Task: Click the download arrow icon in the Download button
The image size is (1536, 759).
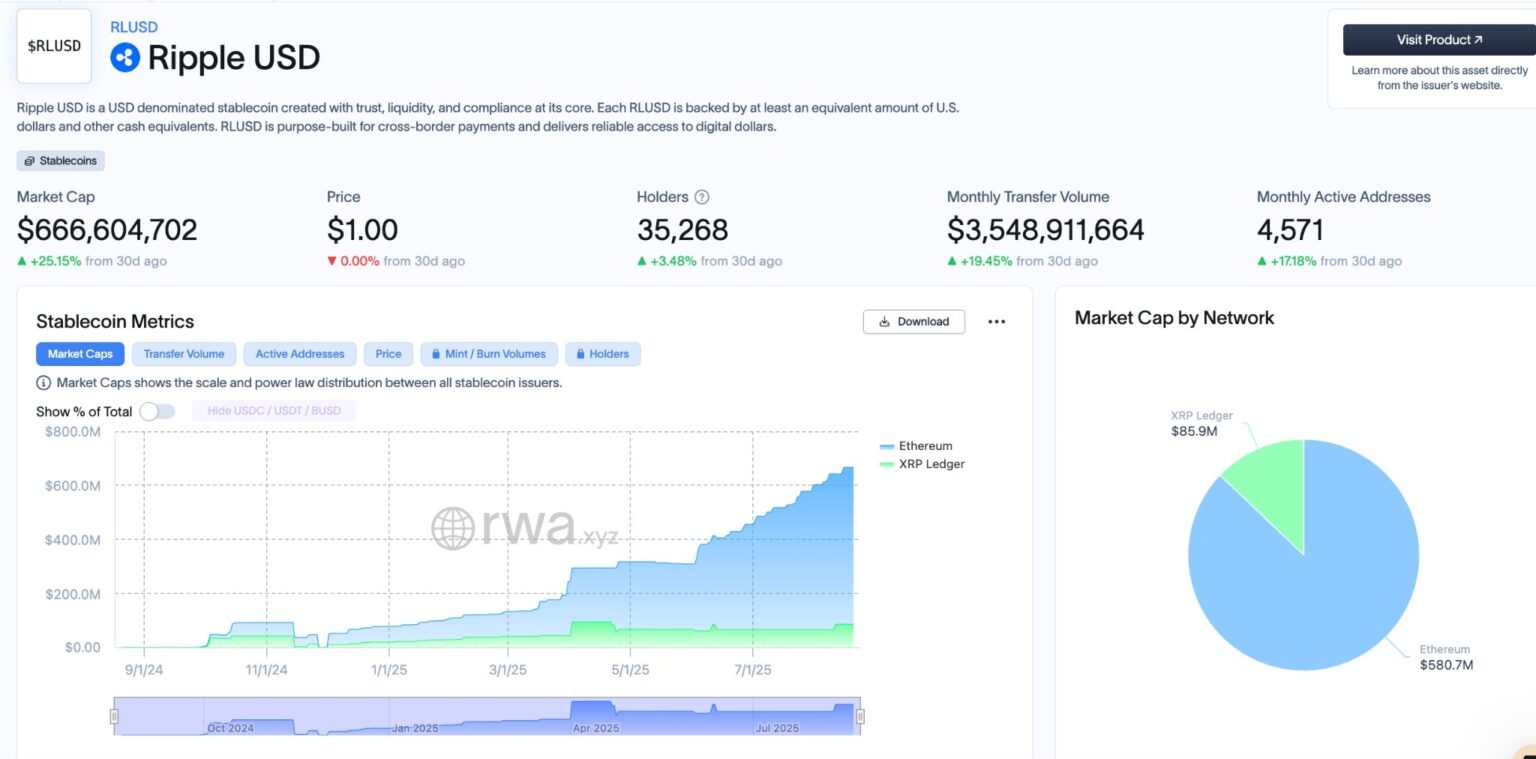Action: click(x=884, y=321)
